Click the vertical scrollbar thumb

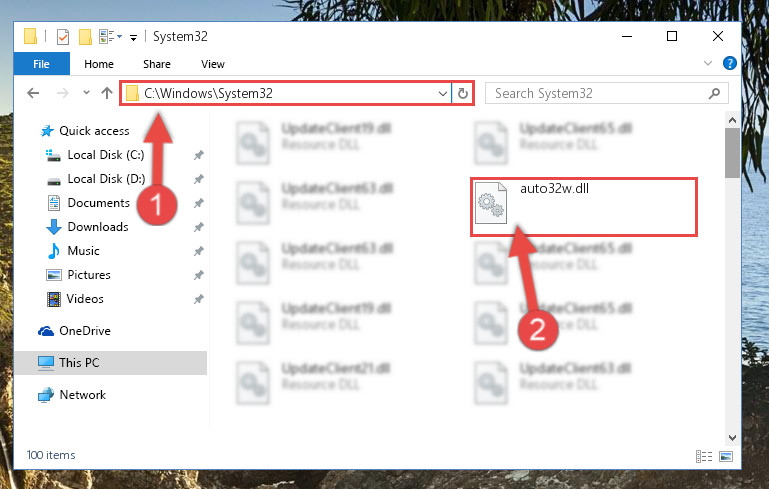coord(732,153)
